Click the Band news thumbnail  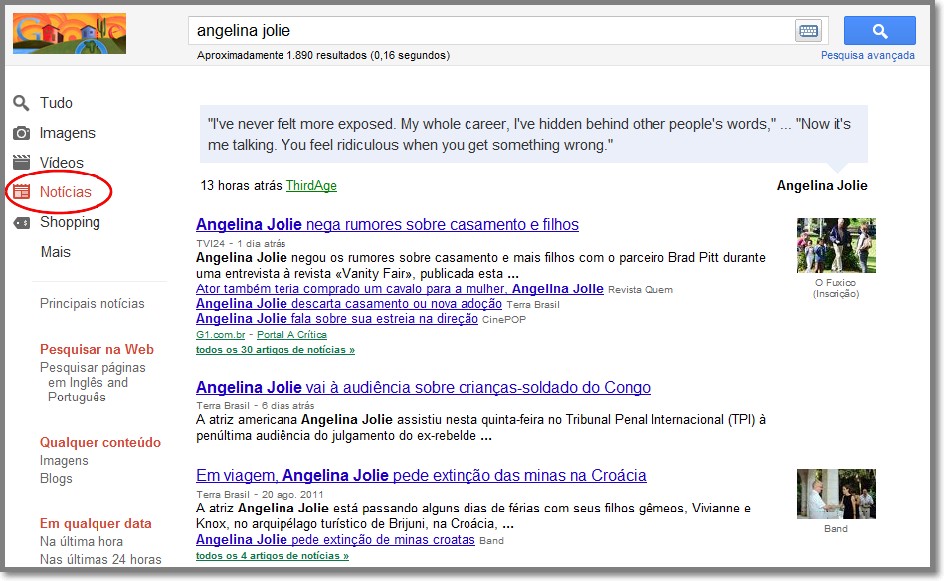836,494
